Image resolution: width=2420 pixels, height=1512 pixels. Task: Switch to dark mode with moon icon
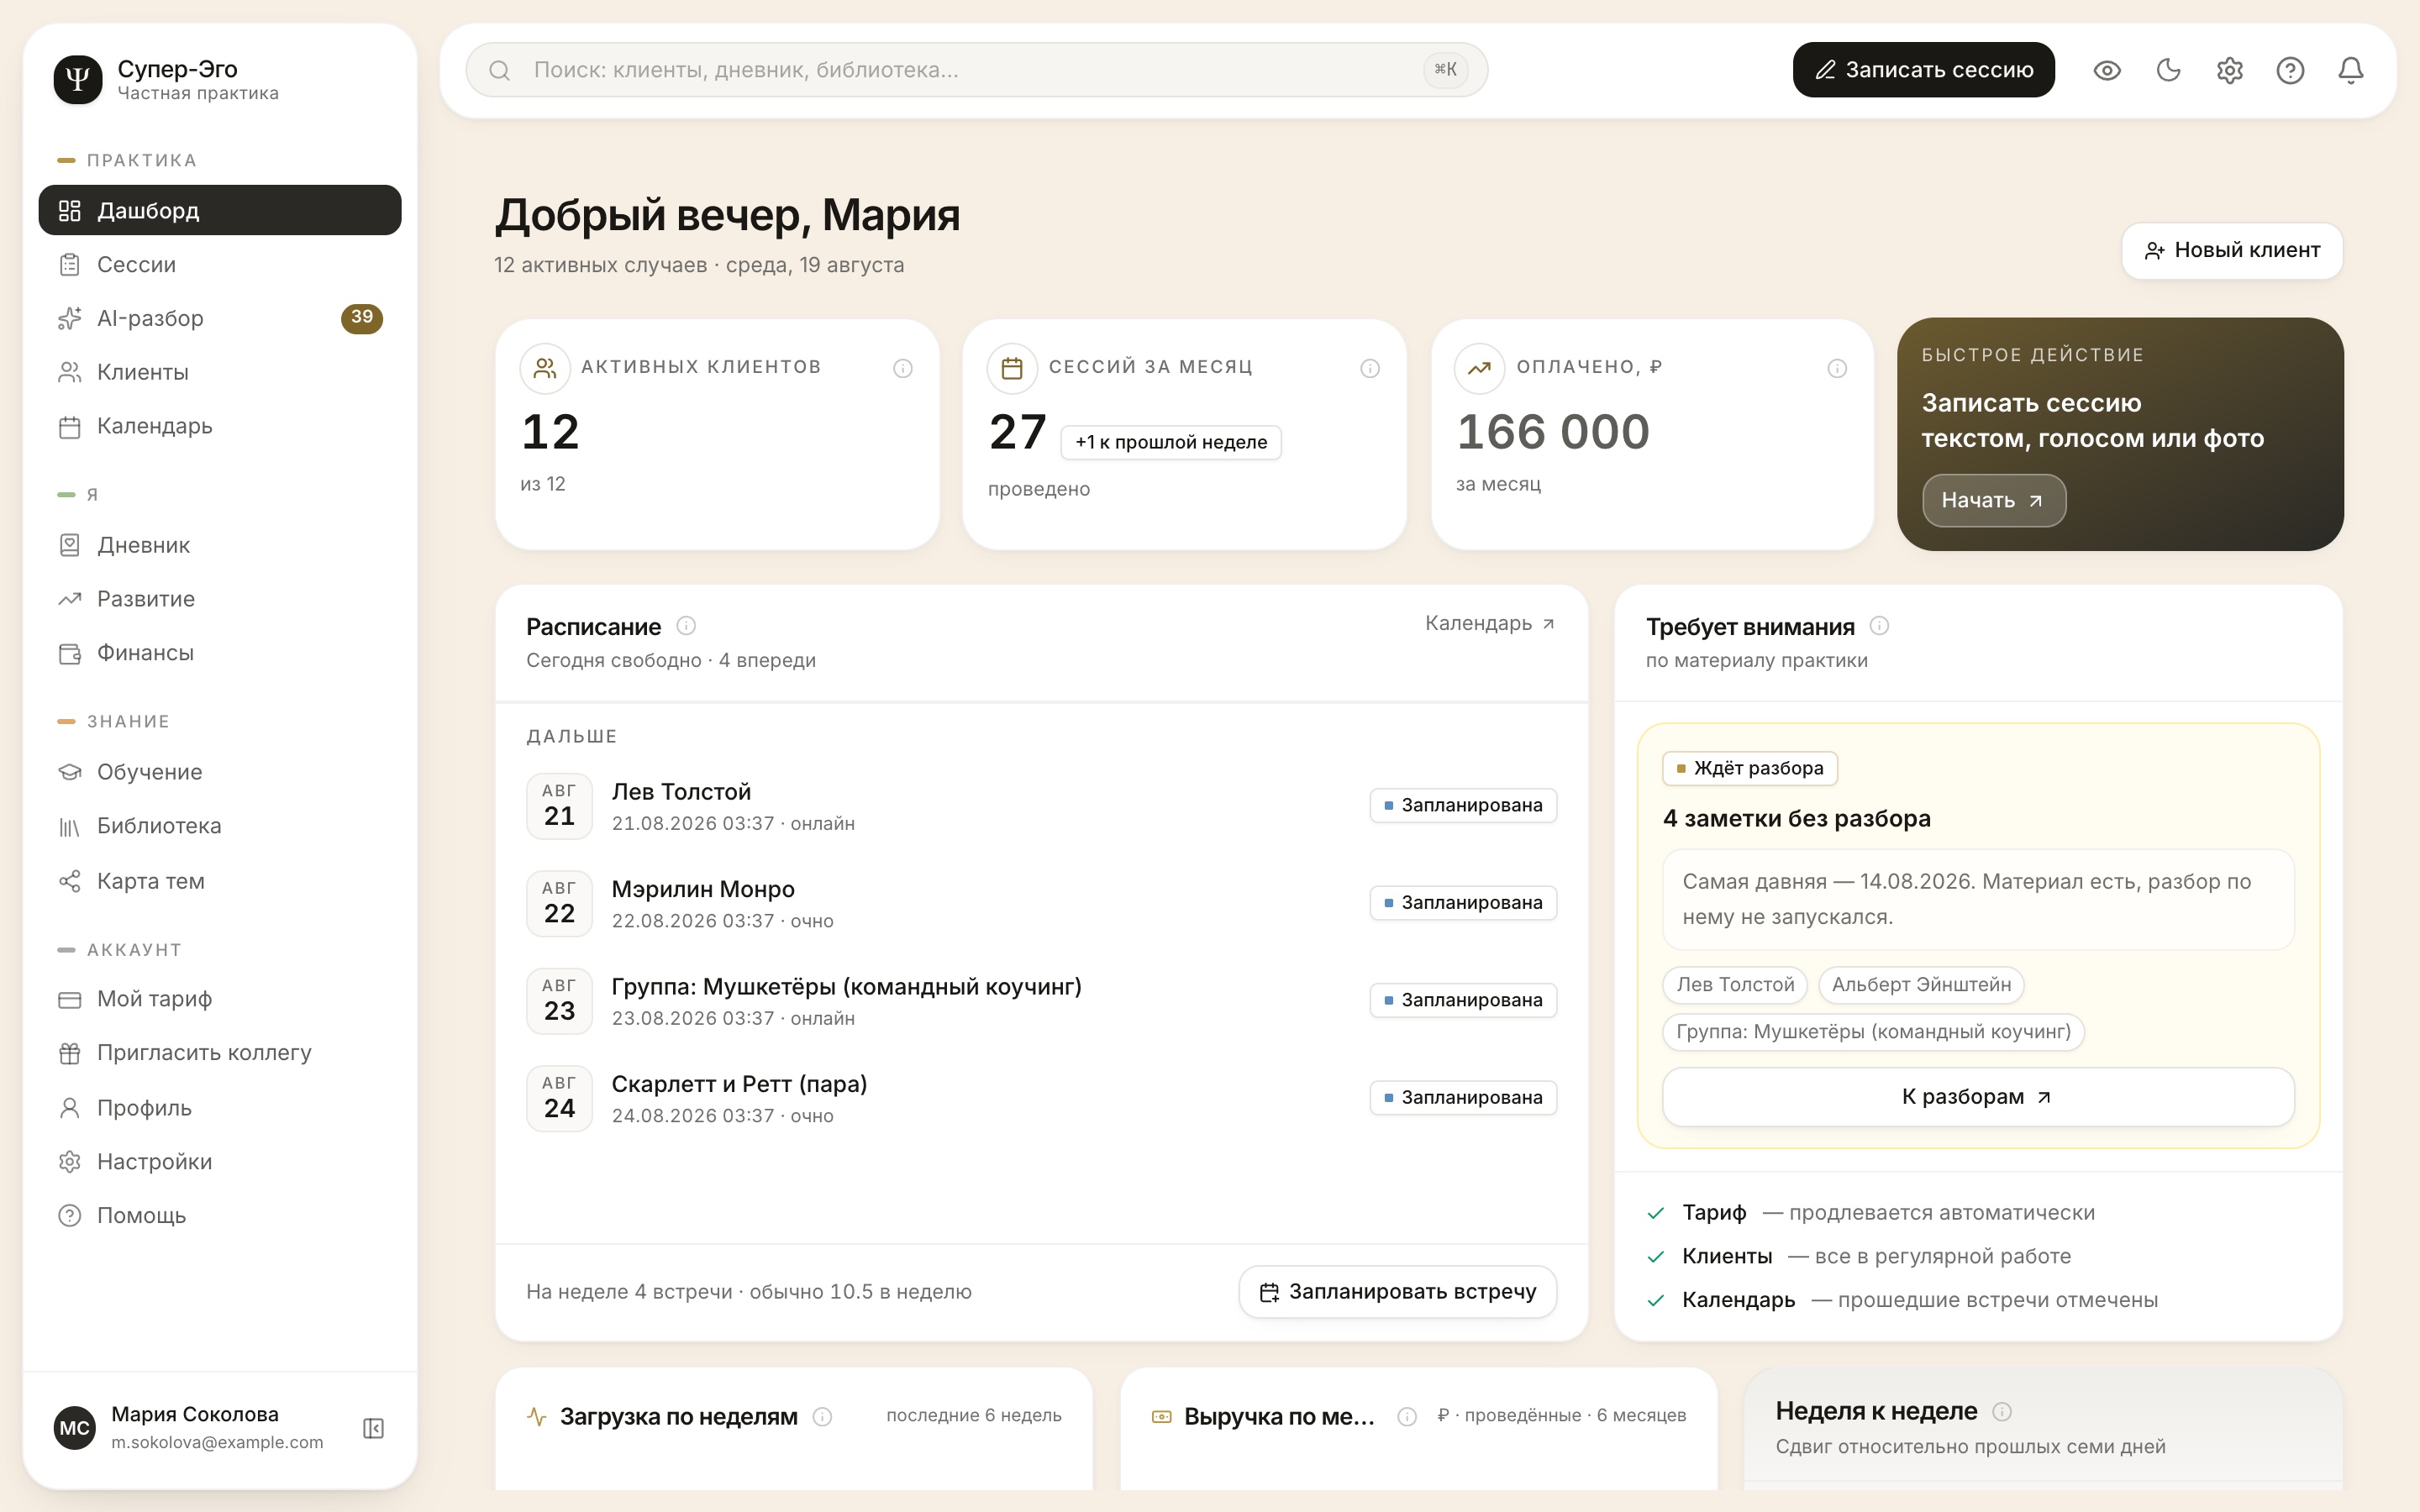(2168, 70)
